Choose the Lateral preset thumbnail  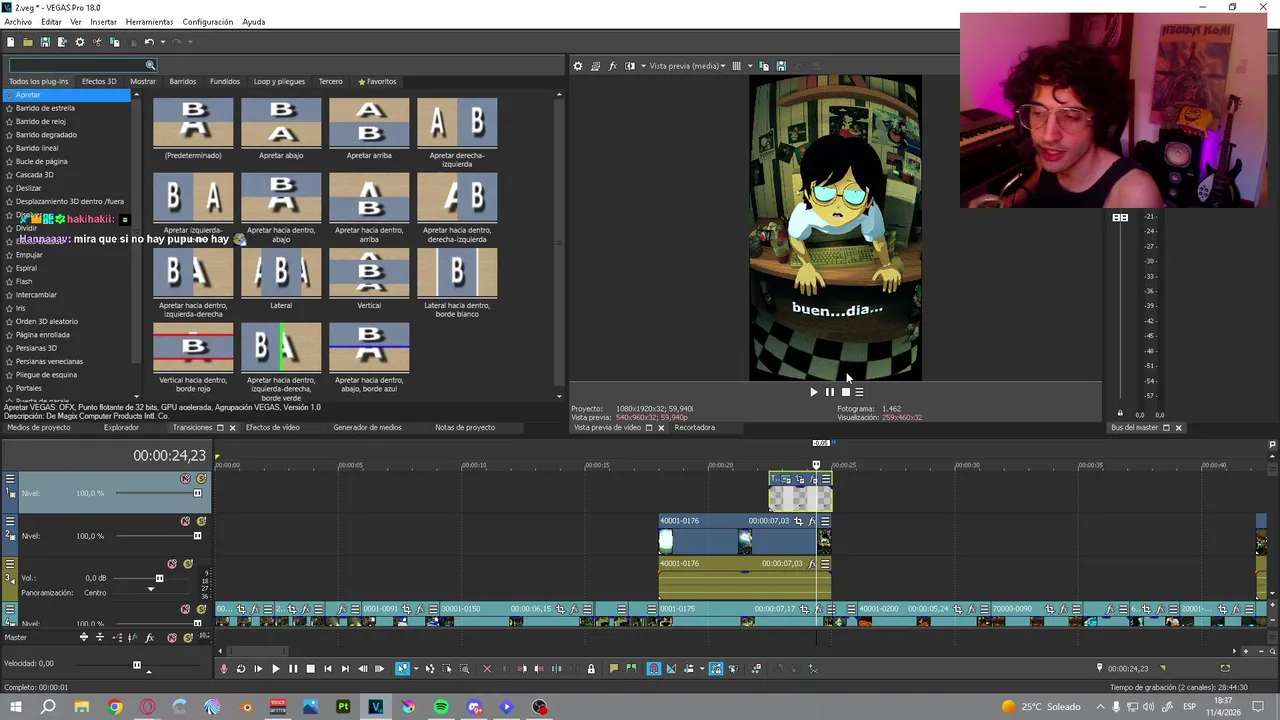pos(281,272)
